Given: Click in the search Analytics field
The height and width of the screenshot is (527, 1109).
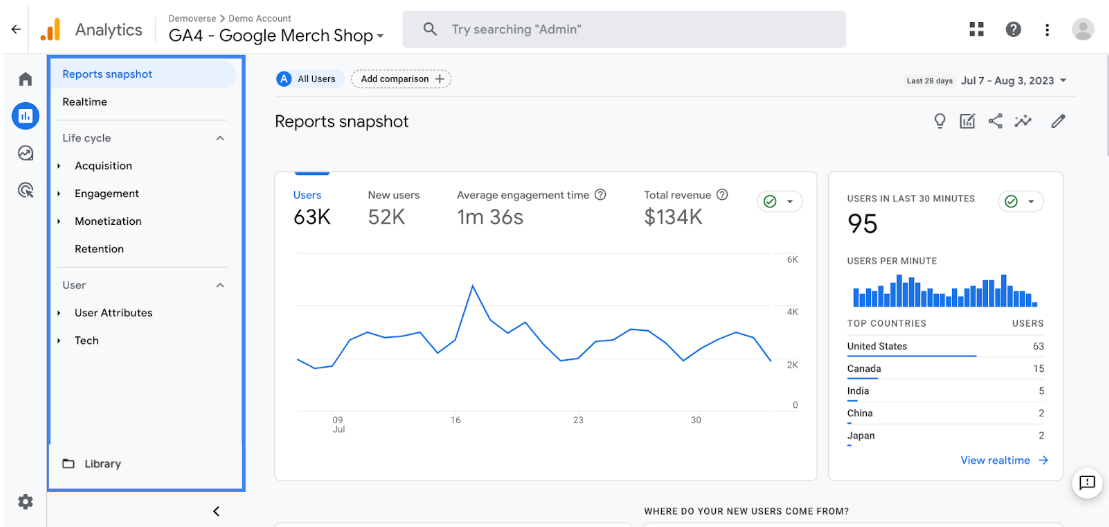Looking at the screenshot, I should coord(625,29).
